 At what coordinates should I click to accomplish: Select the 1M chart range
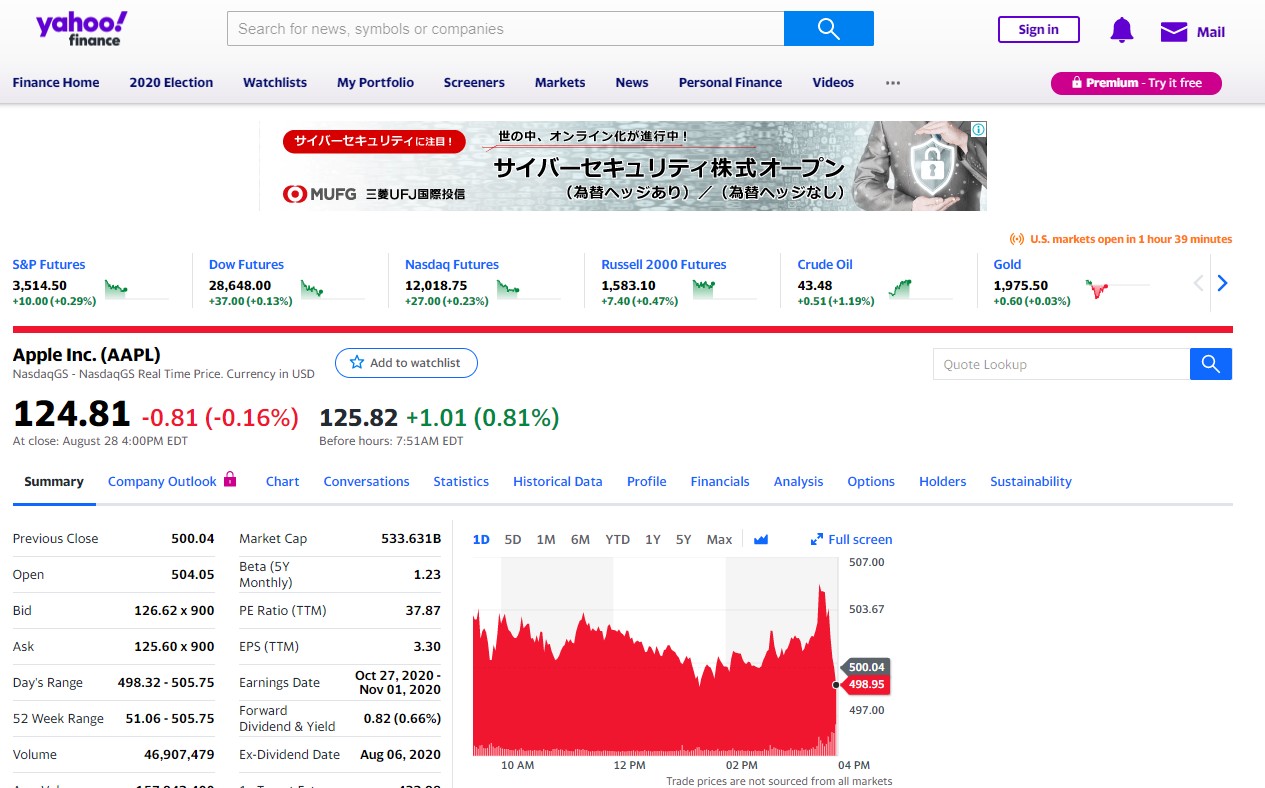tap(546, 539)
